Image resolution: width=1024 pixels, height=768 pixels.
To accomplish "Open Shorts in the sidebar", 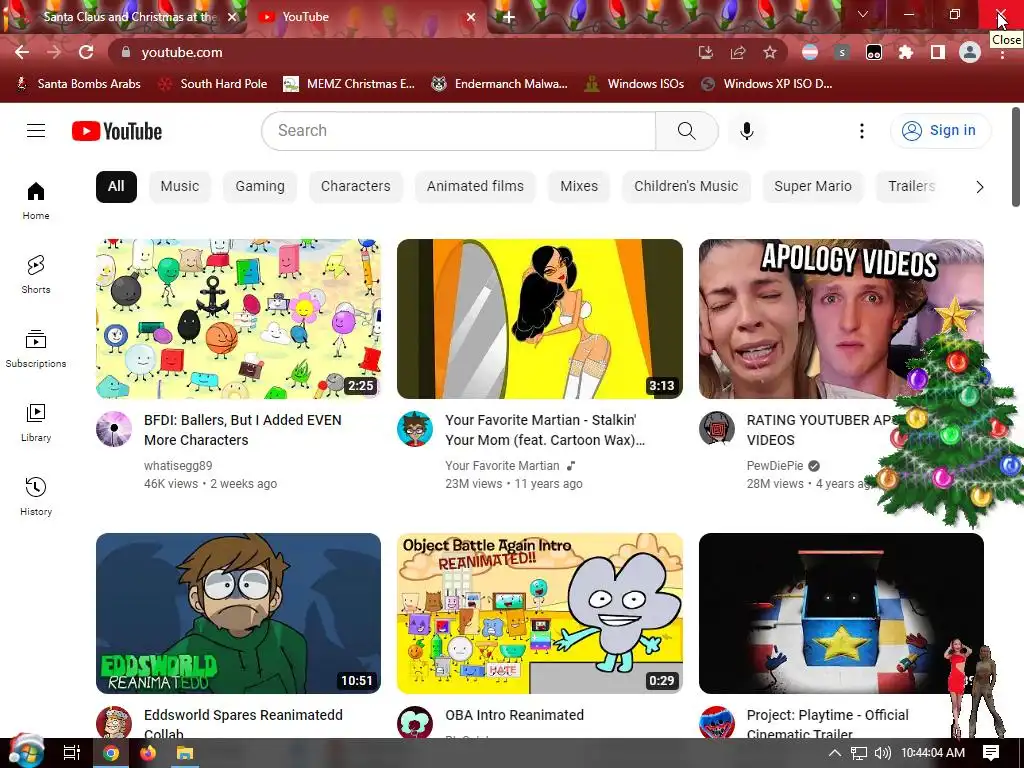I will (x=36, y=274).
